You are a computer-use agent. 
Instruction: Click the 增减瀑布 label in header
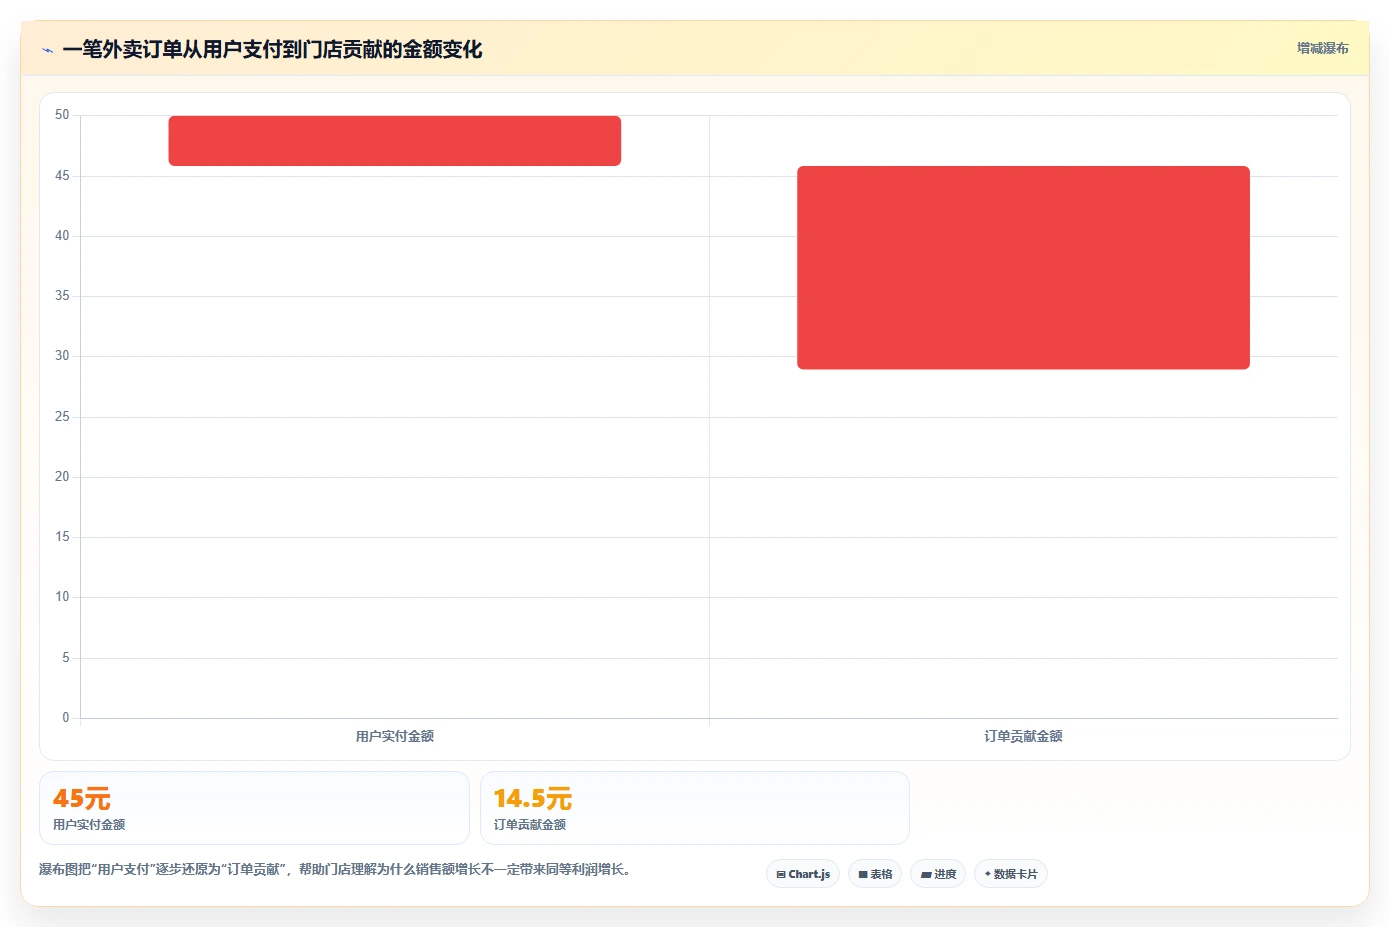tap(1322, 48)
